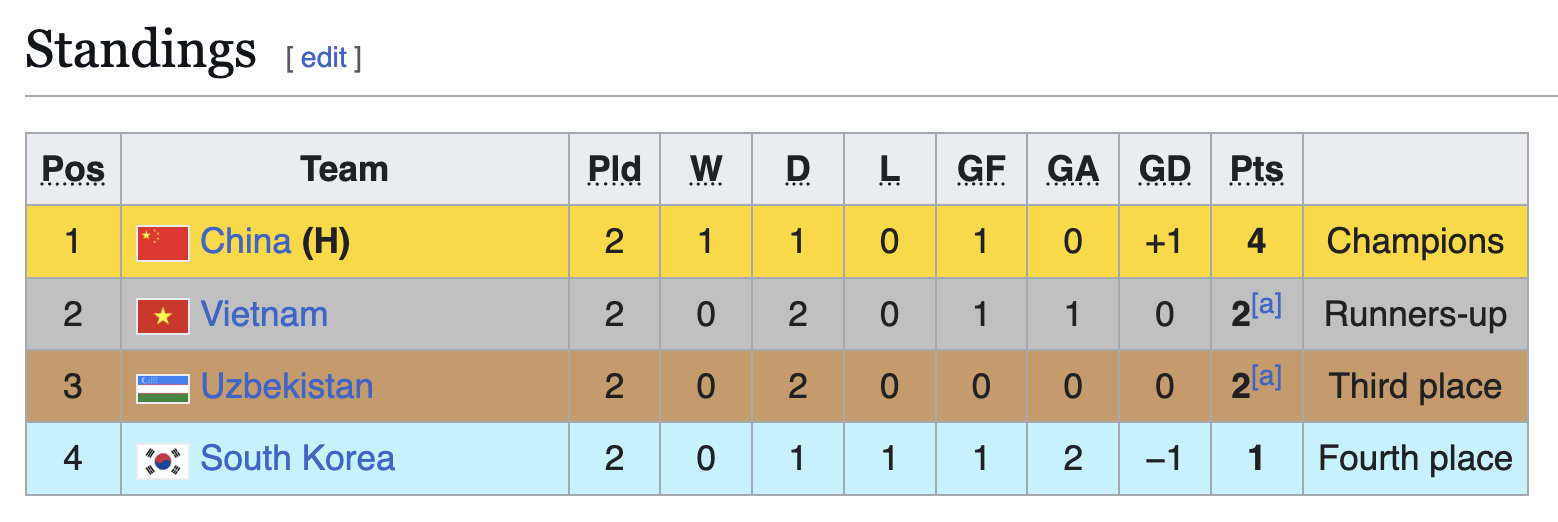This screenshot has width=1558, height=522.
Task: Open the edit link beside Standings
Action: tap(323, 58)
